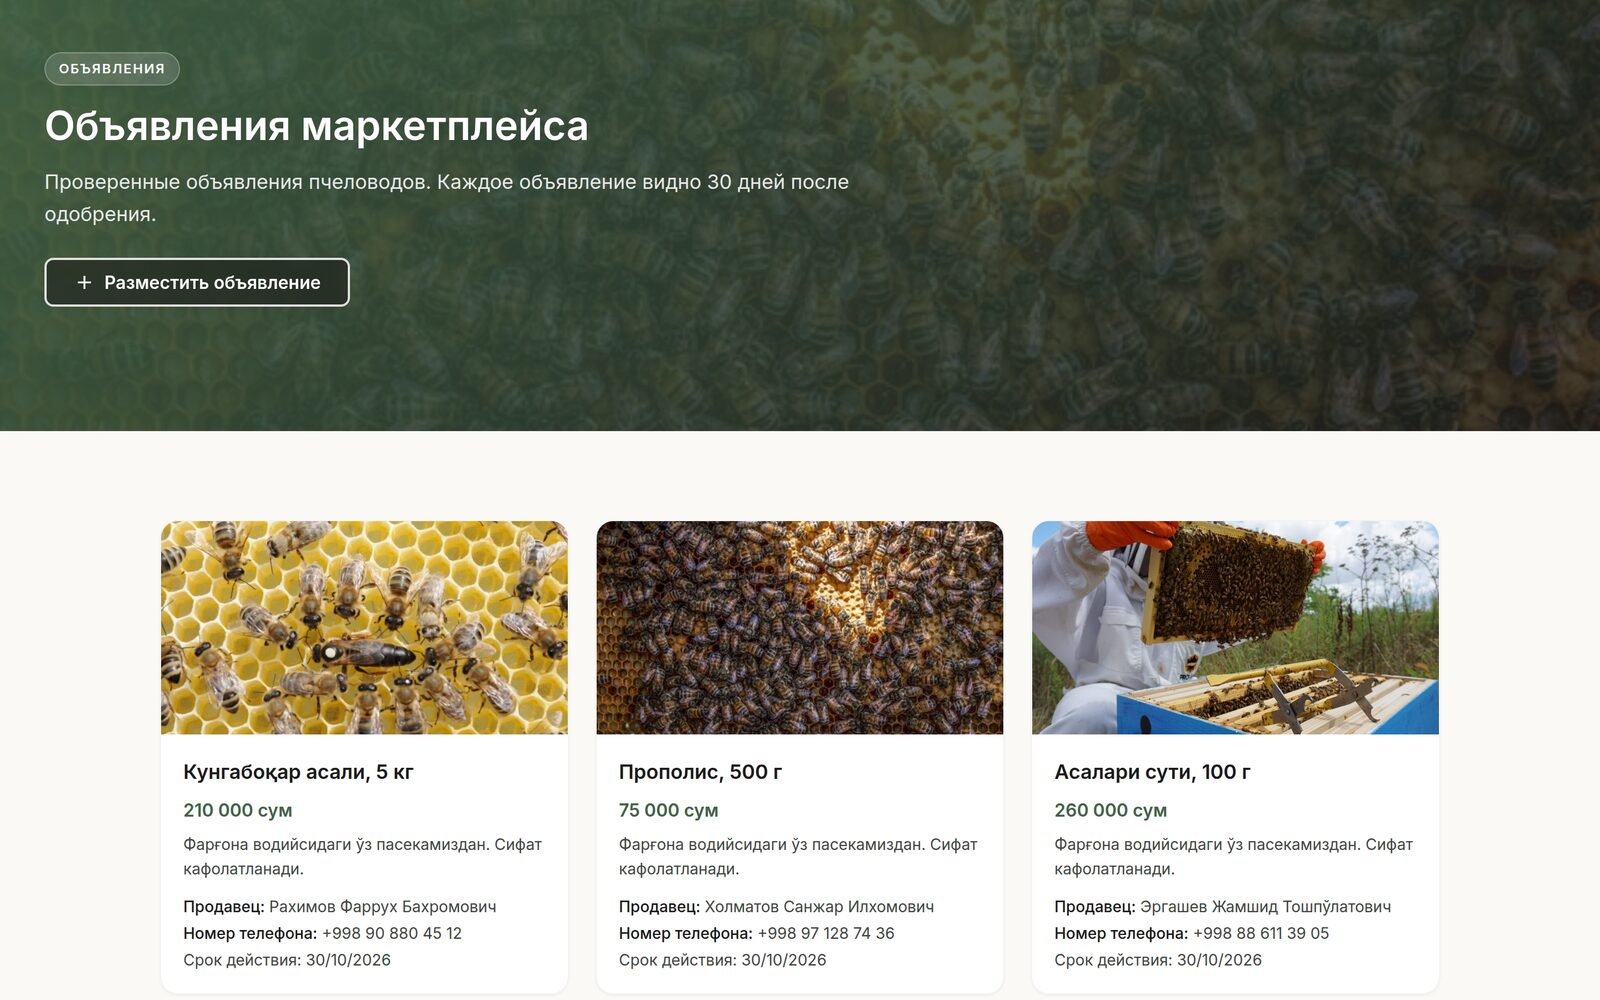The image size is (1600, 1000).
Task: Click price 260 000 сум
Action: (x=1110, y=810)
